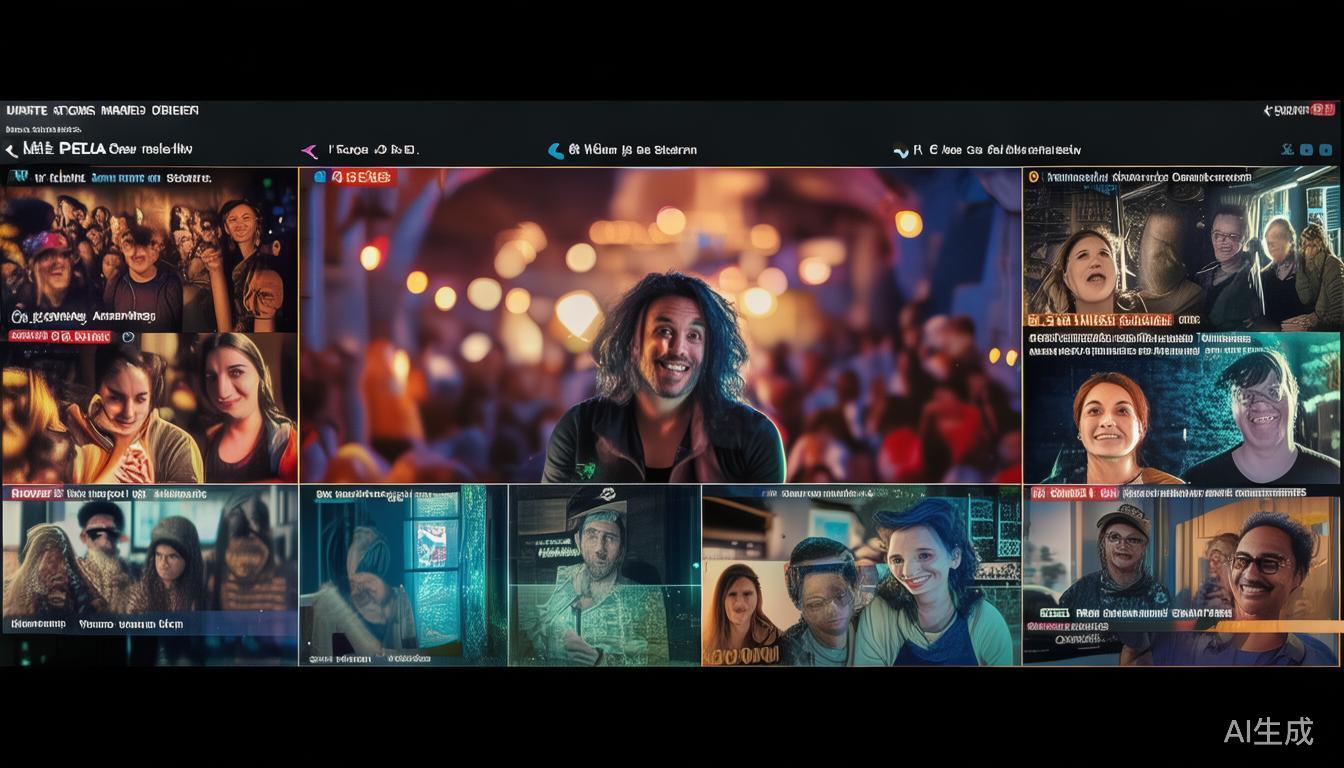Image resolution: width=1344 pixels, height=768 pixels.
Task: Click the red label on the center video
Action: [364, 177]
